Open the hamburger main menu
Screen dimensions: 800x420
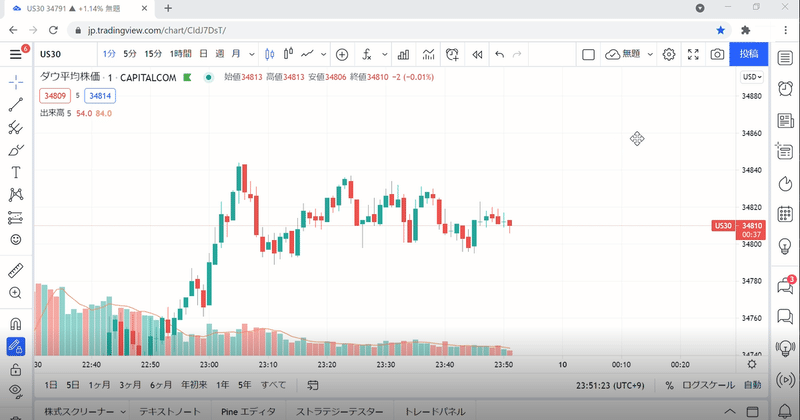pyautogui.click(x=16, y=54)
